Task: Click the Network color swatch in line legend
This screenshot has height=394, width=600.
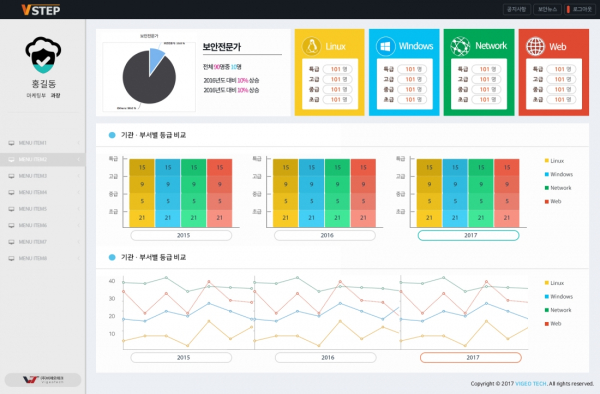Action: point(547,310)
